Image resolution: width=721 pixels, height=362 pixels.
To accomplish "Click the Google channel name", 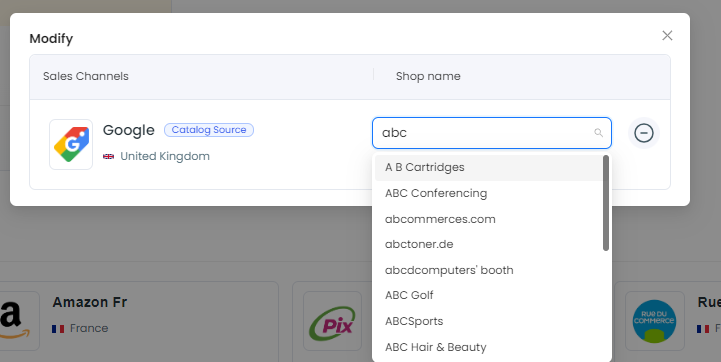I will [x=129, y=130].
